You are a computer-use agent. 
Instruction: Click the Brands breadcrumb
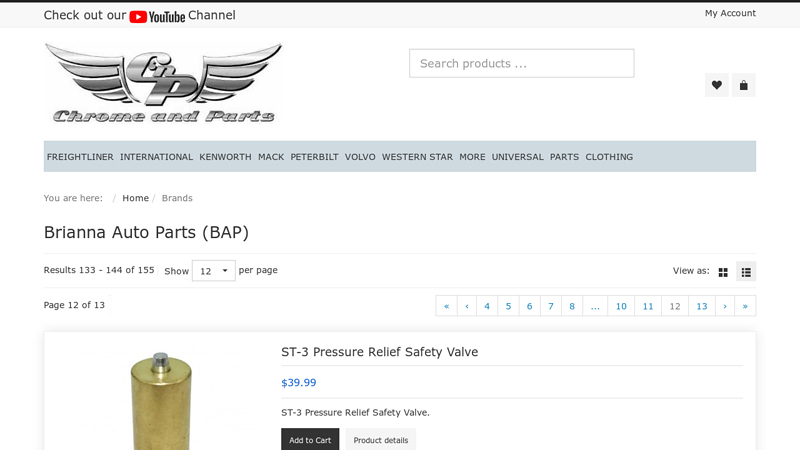(177, 198)
